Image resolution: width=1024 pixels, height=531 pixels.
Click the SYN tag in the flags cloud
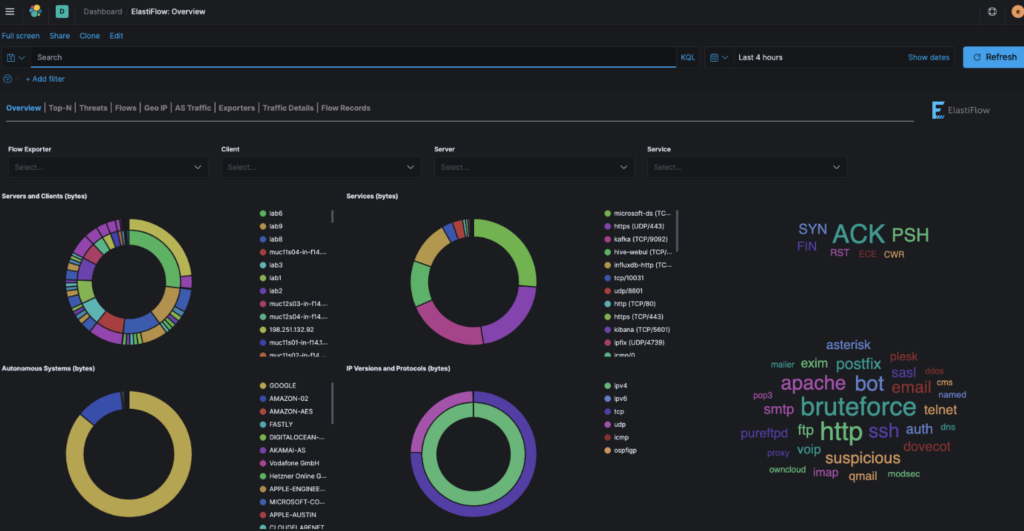[x=812, y=229]
